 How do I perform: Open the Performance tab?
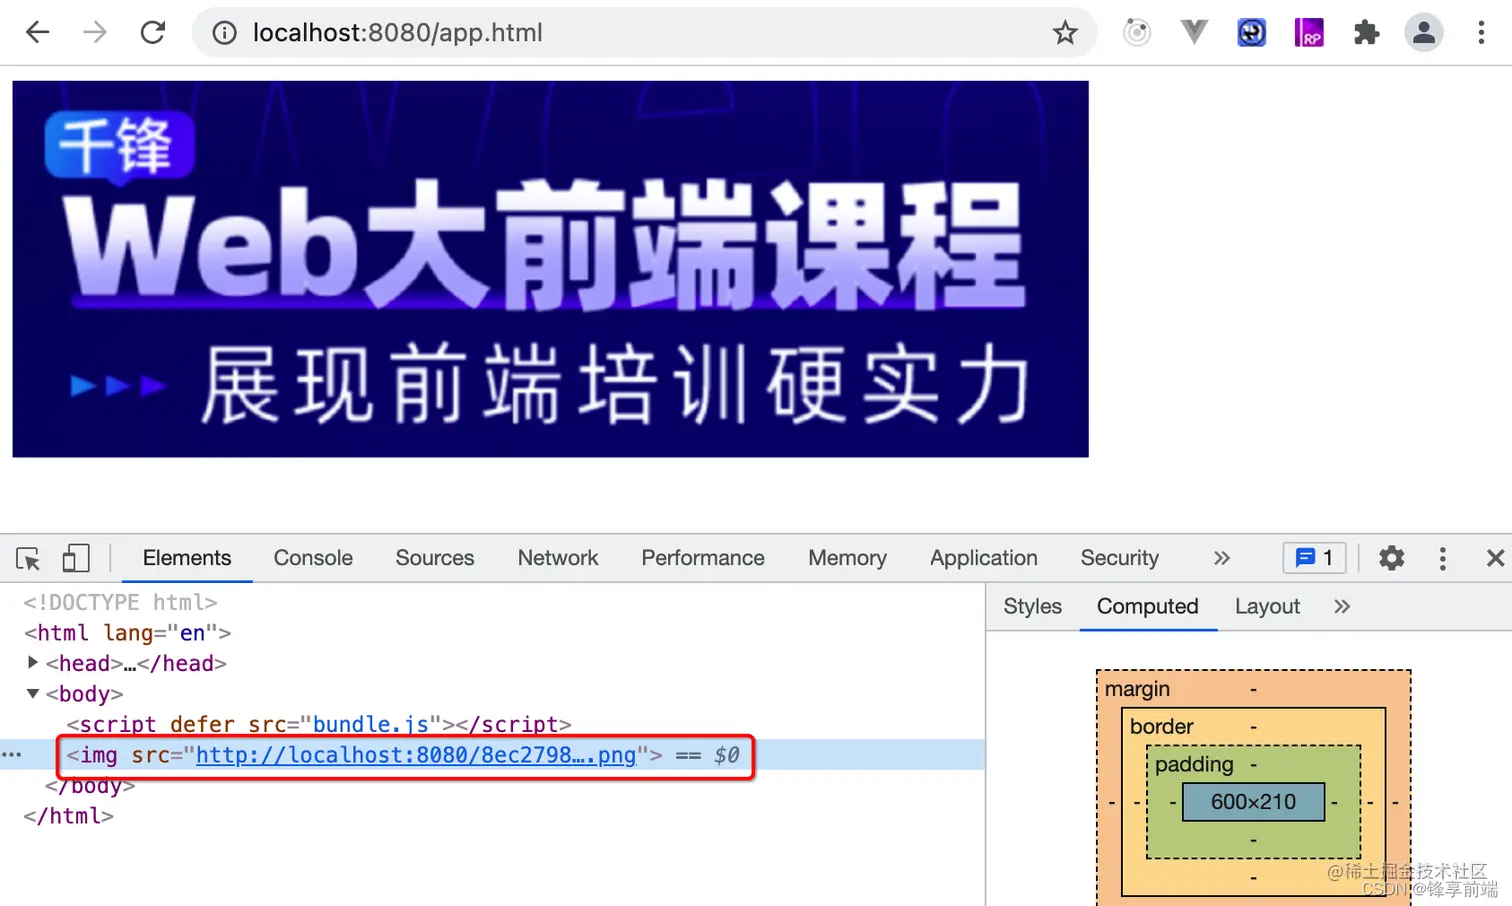click(703, 558)
